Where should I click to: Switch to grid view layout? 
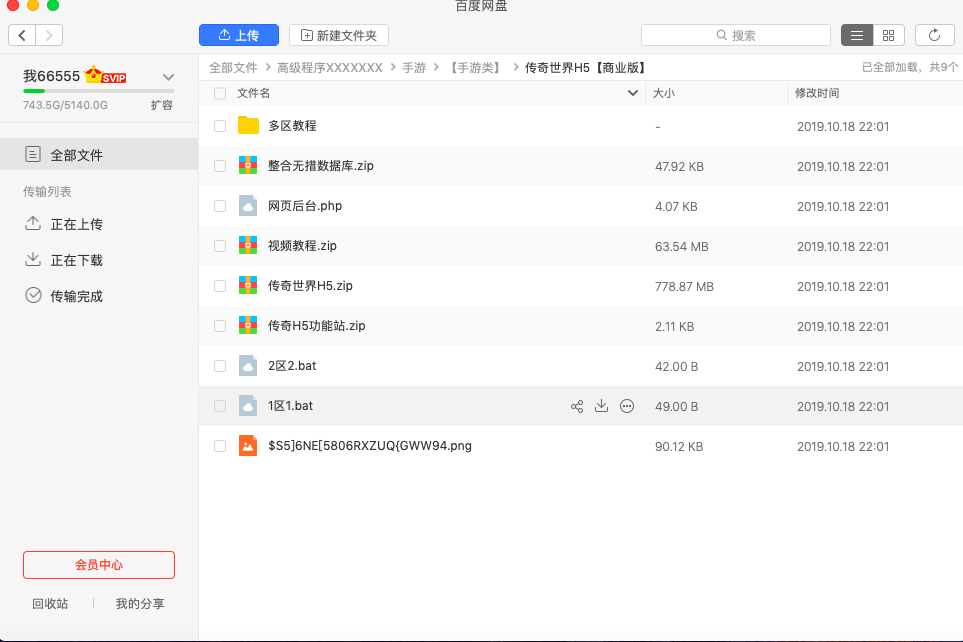888,35
